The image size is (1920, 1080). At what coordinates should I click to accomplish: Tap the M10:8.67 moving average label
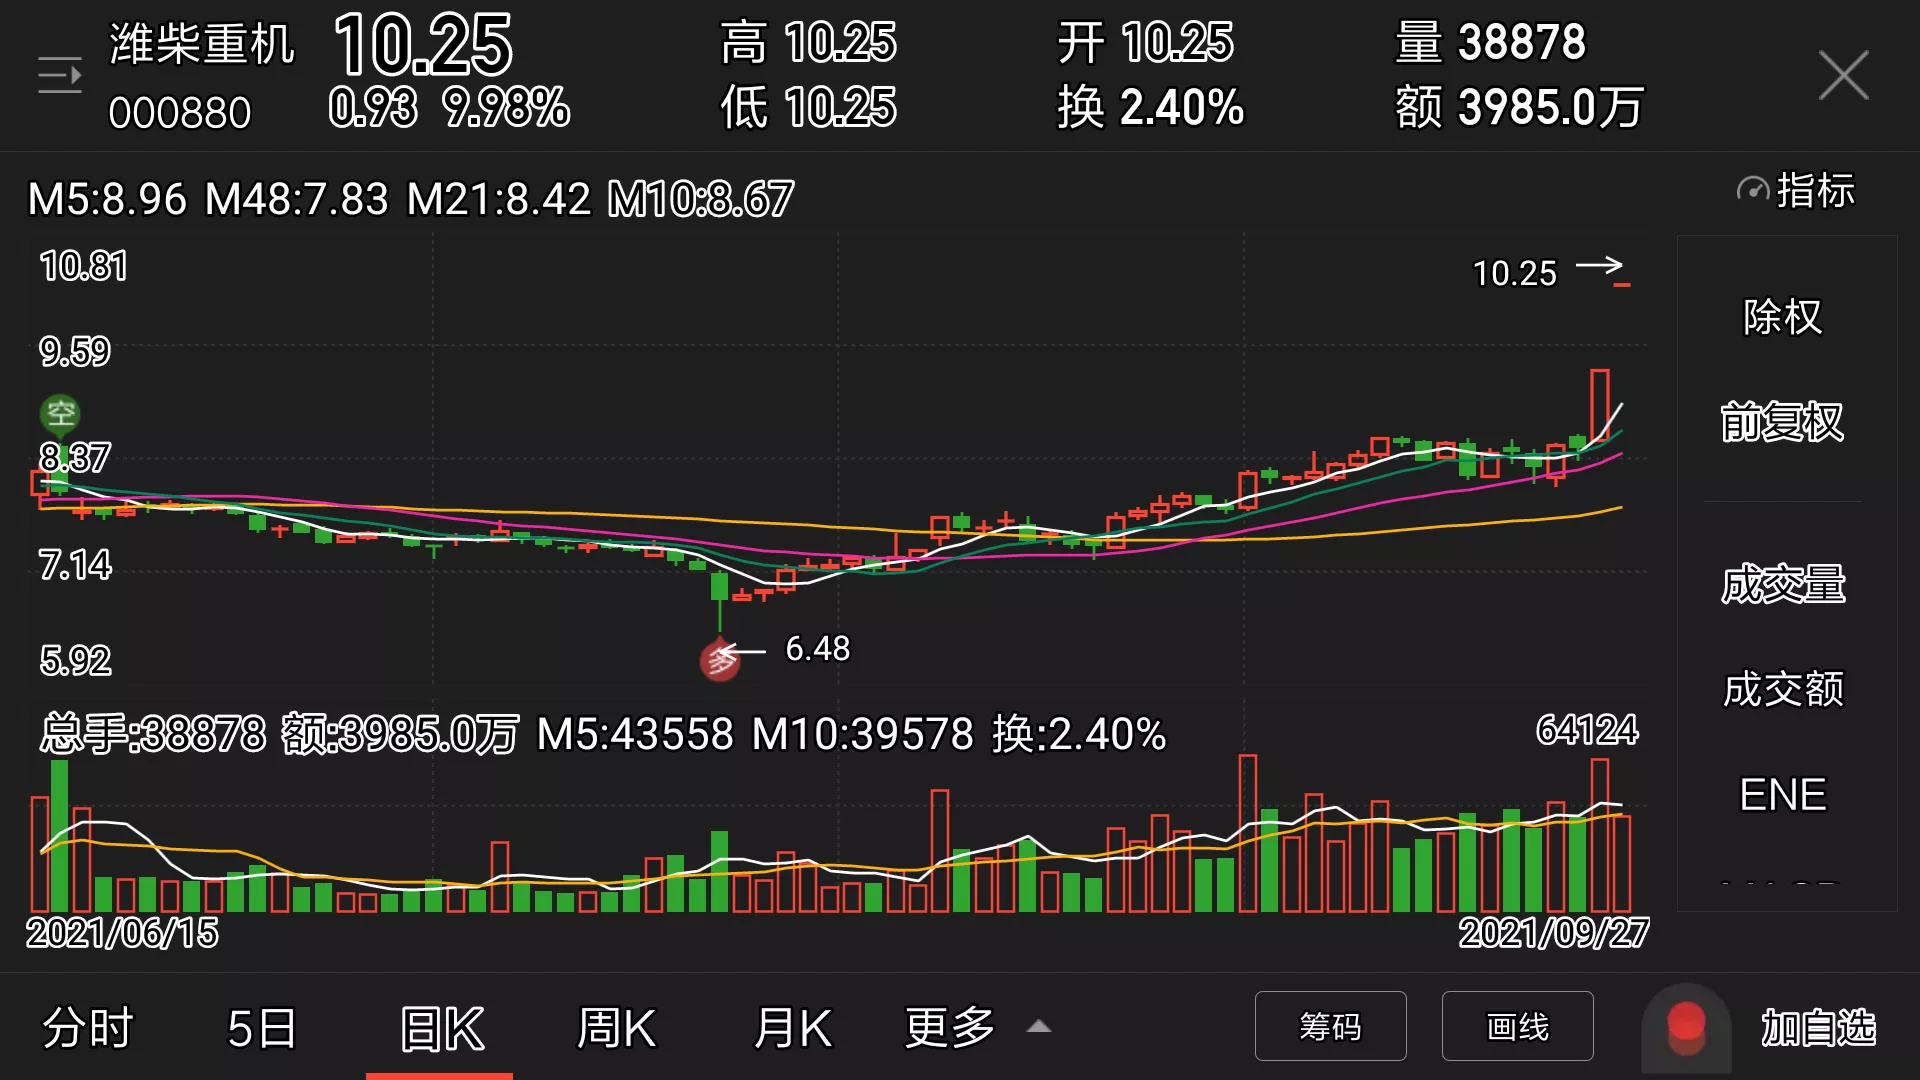pos(701,199)
